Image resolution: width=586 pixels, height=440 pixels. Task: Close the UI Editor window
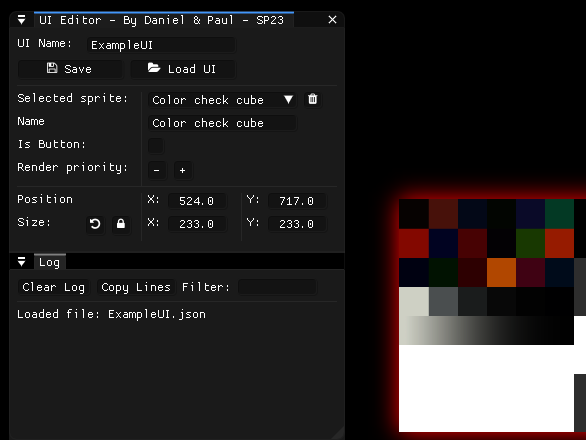coord(332,20)
